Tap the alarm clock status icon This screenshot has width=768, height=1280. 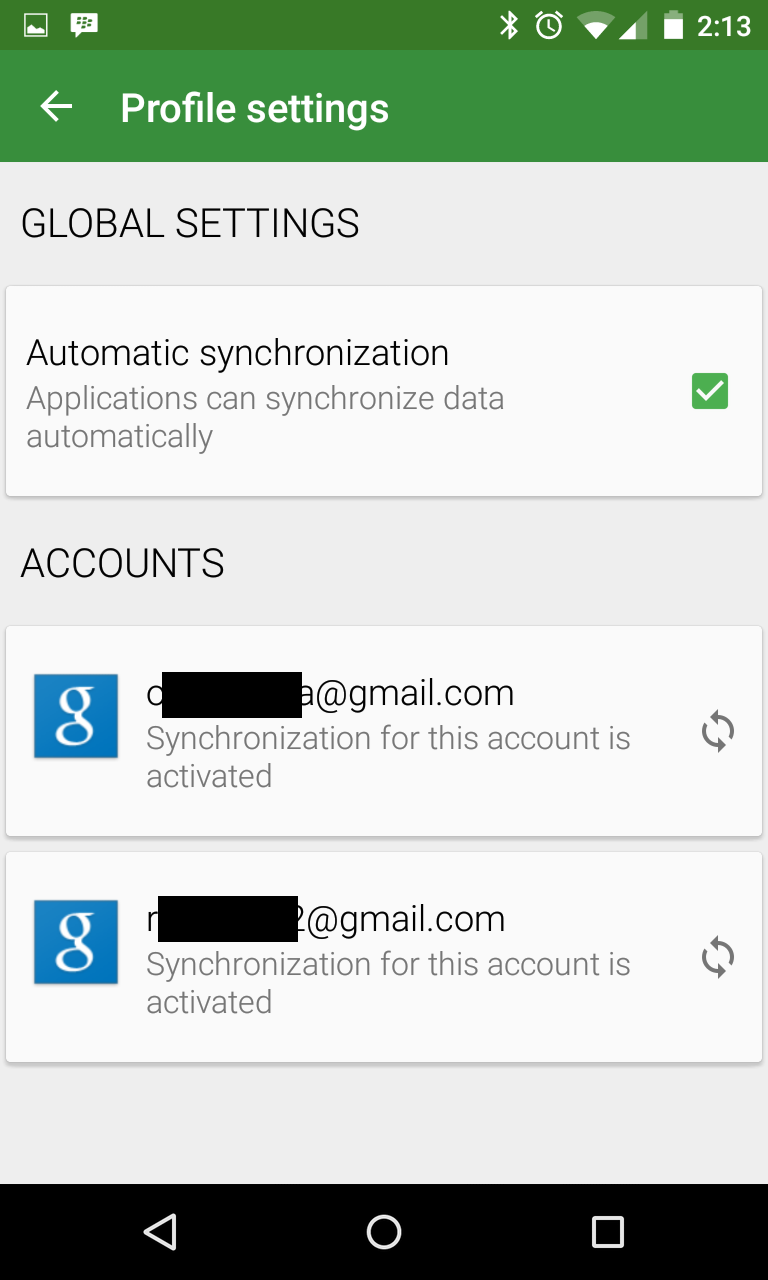[549, 25]
